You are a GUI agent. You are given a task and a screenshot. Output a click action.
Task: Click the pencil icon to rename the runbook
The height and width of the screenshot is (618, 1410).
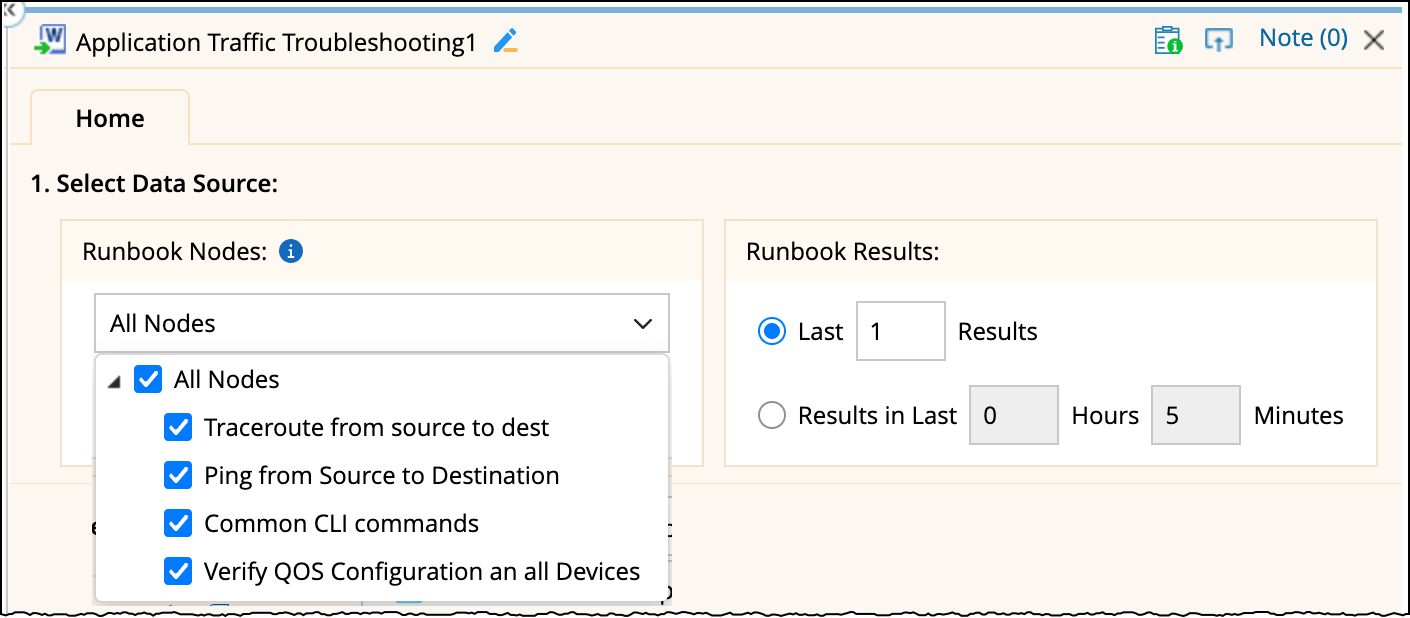click(506, 41)
